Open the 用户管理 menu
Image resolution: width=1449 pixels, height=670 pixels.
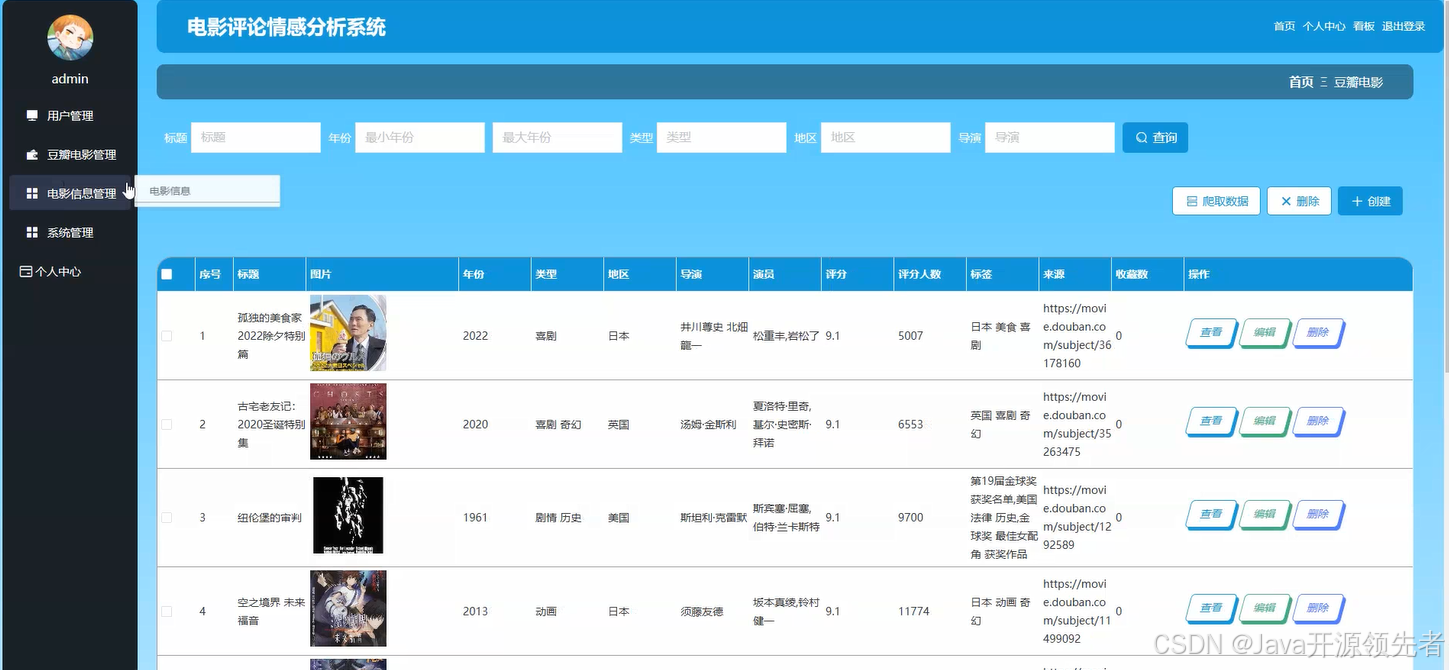pos(70,115)
